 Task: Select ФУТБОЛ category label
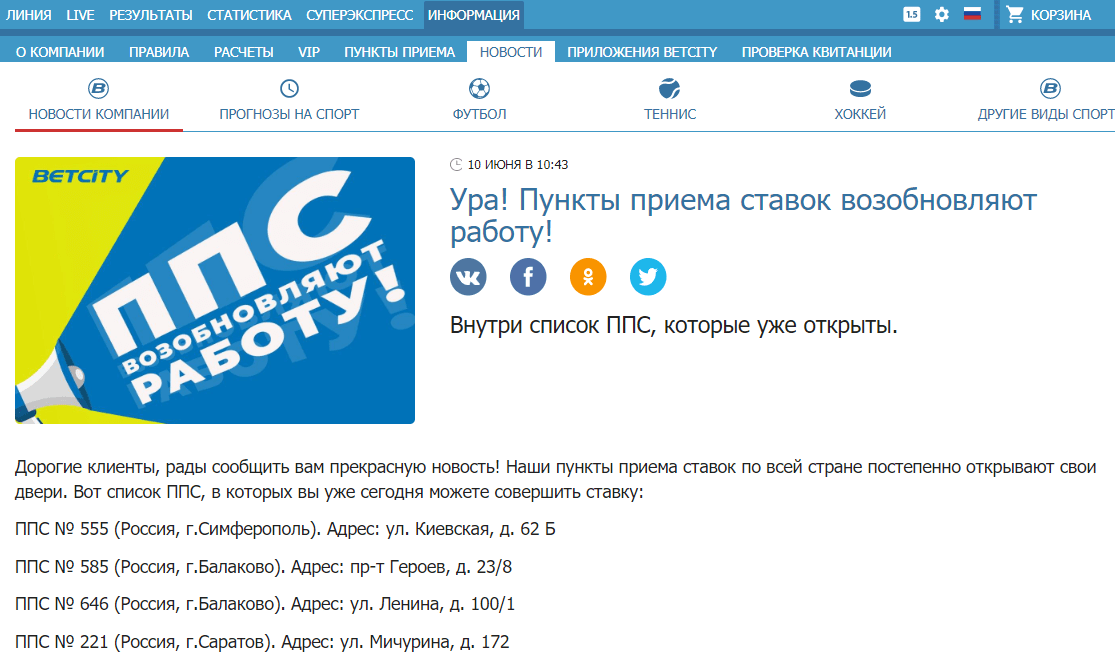pos(479,114)
